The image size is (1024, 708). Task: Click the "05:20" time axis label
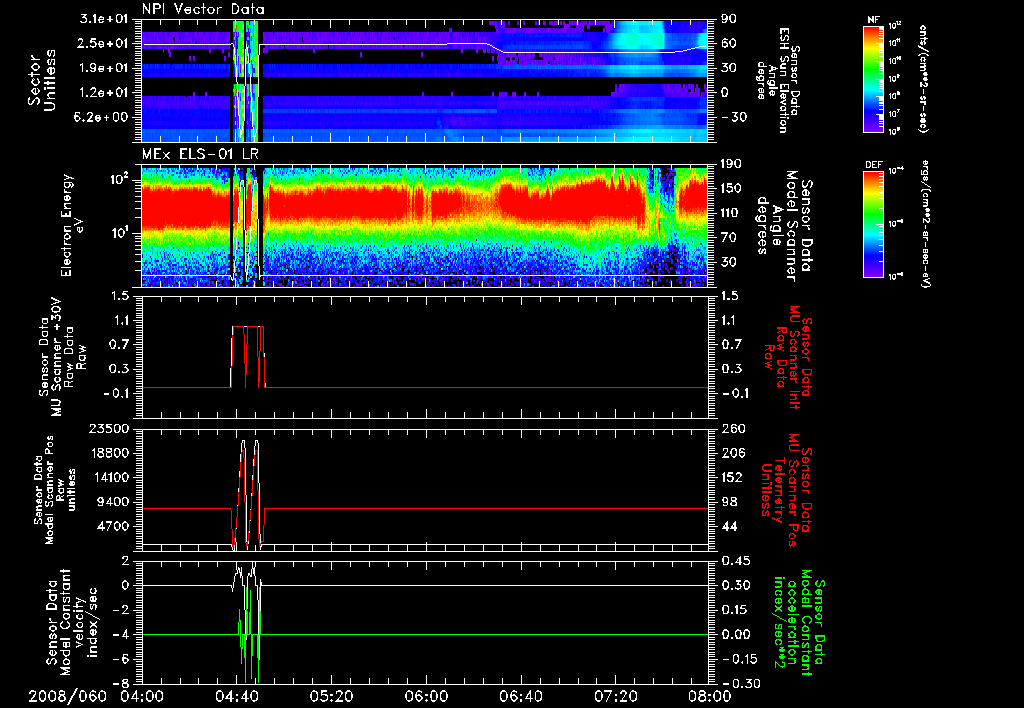331,697
